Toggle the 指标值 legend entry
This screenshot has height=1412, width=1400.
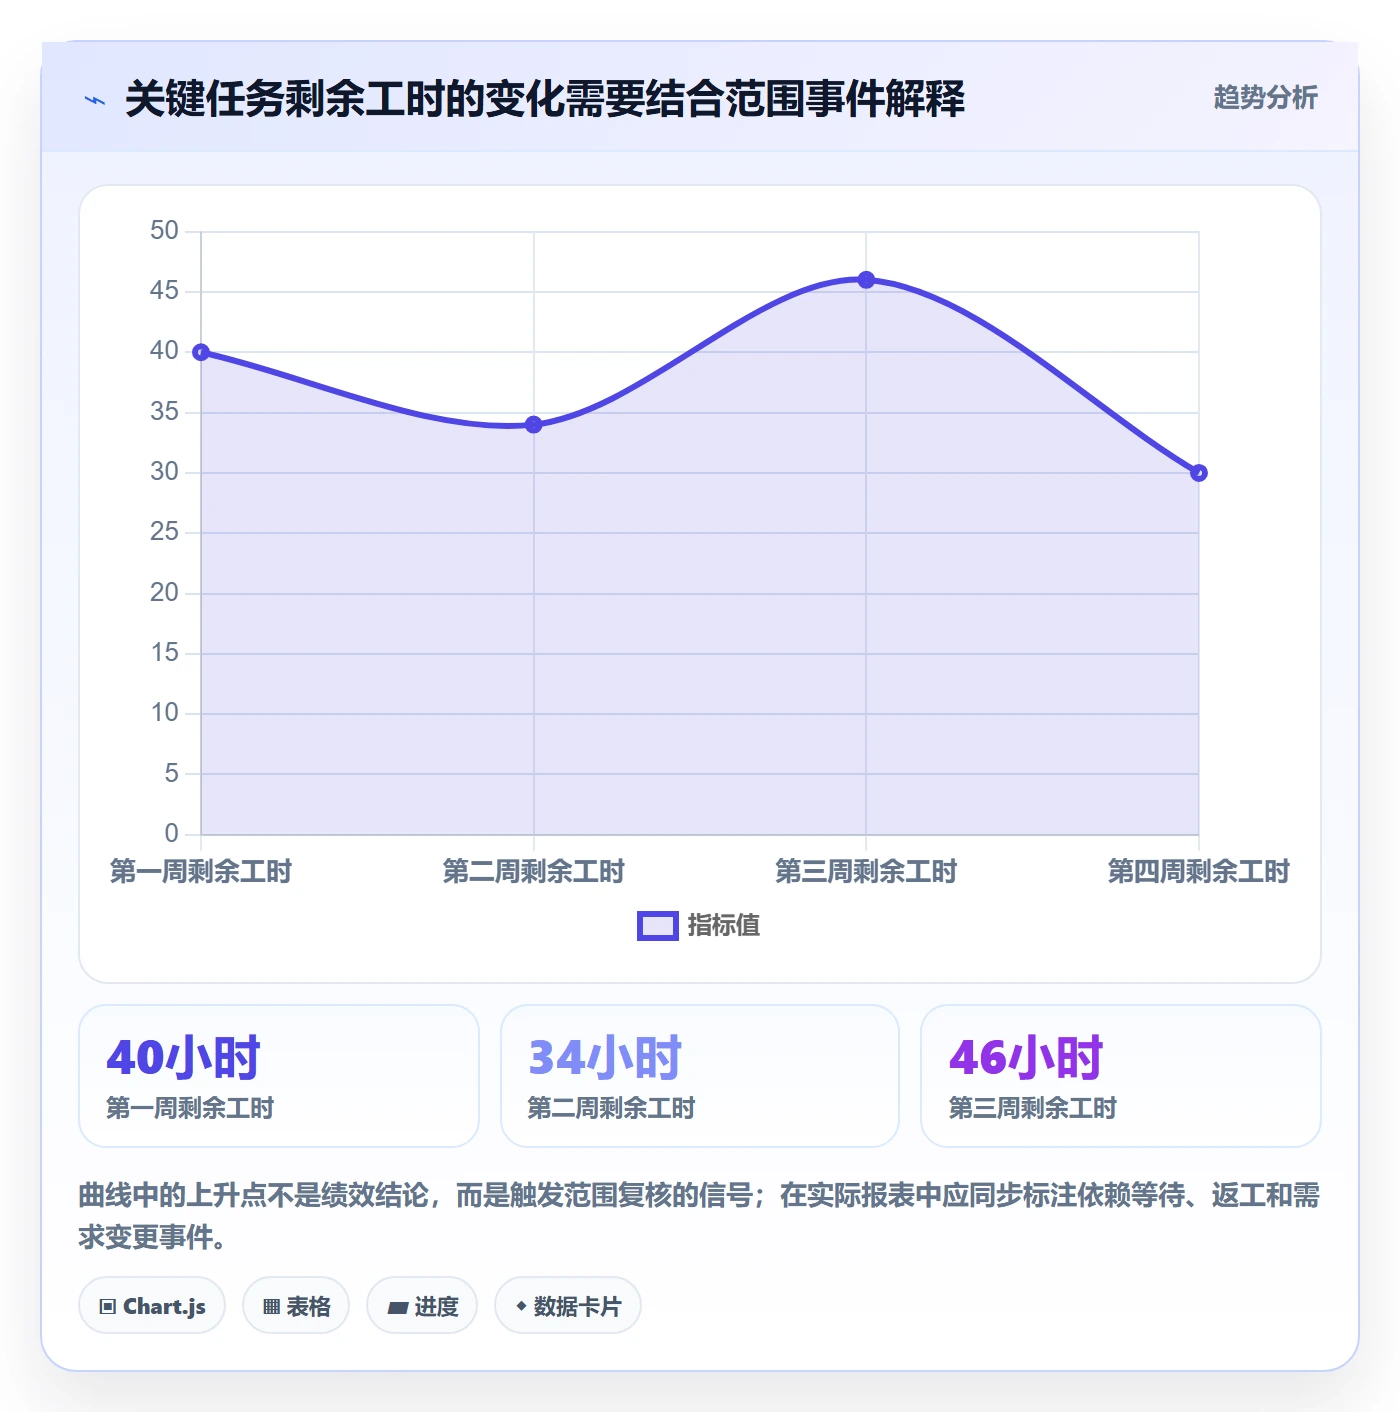click(x=699, y=926)
